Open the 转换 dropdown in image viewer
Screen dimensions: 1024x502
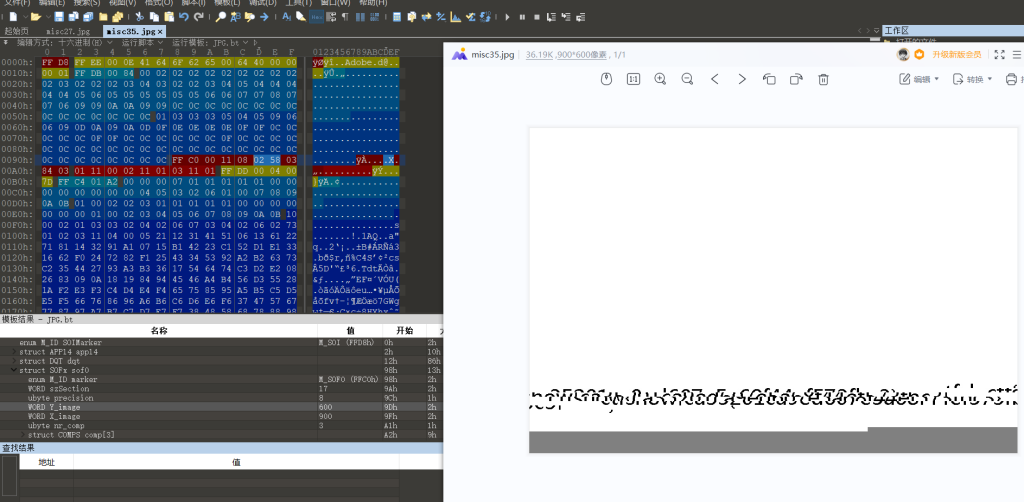point(973,79)
